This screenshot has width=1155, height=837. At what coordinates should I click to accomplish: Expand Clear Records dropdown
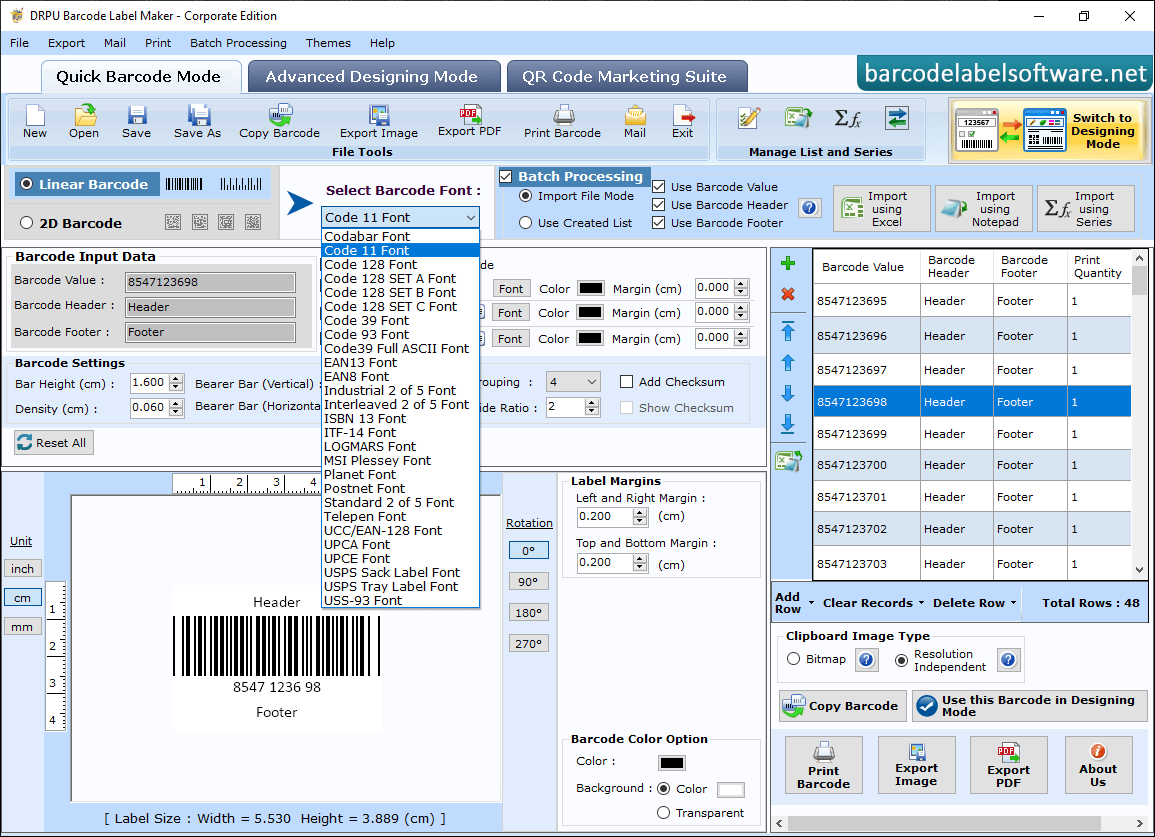tap(921, 603)
